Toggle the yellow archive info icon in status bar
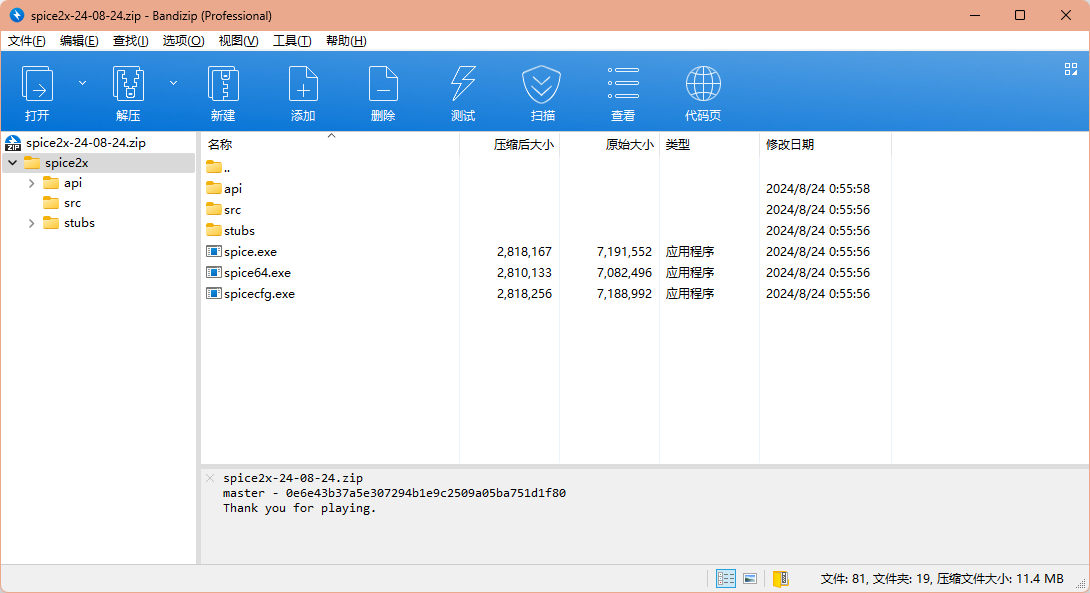The width and height of the screenshot is (1090, 593). tap(781, 579)
